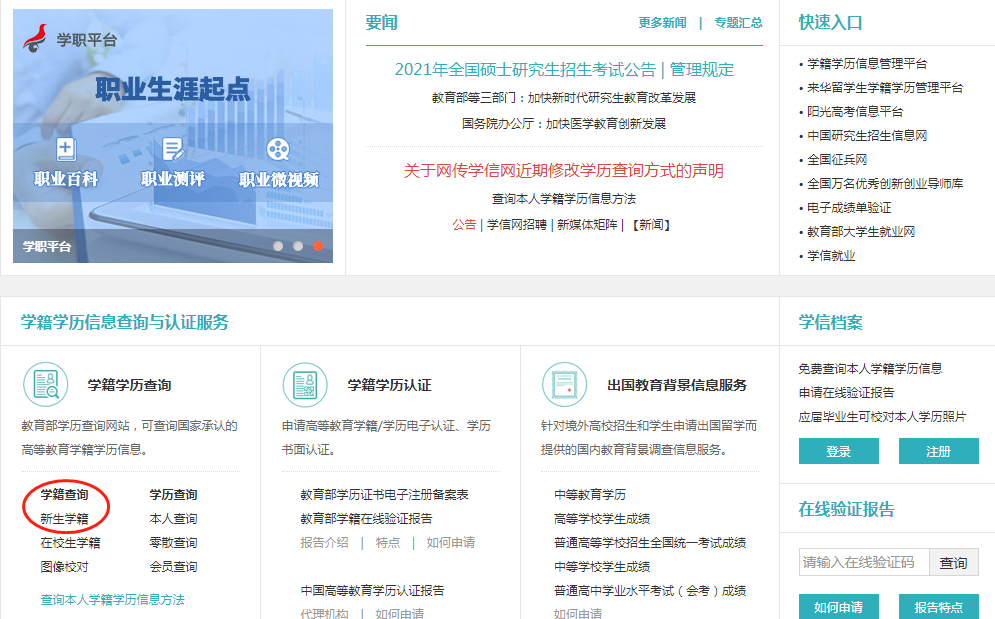995x619 pixels.
Task: Click the 如何申请 teal button
Action: (838, 607)
